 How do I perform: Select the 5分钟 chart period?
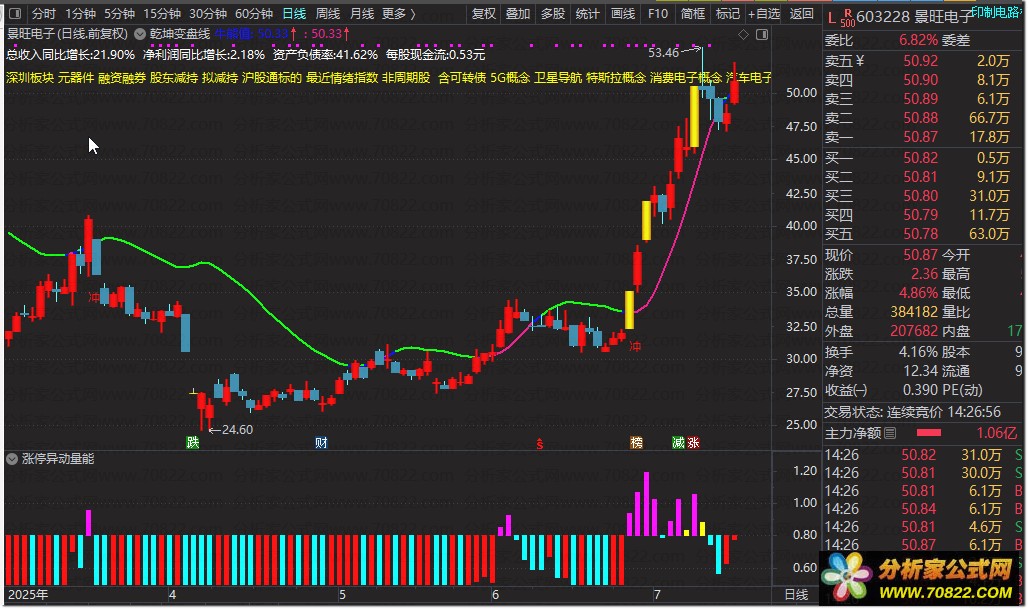[119, 13]
